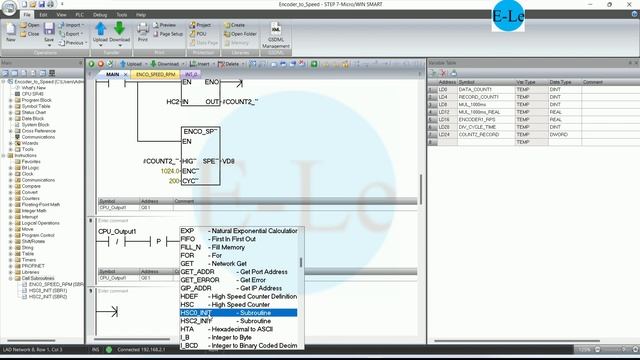
Task: Open GSDML Management
Action: pos(276,35)
